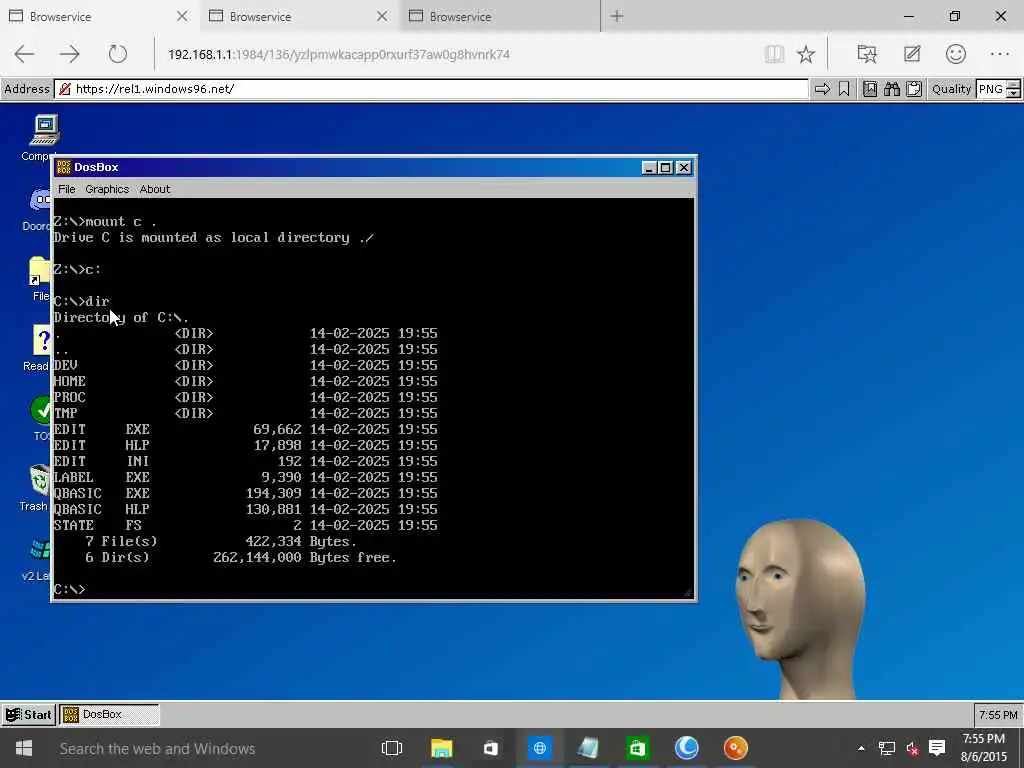Click the QBASIC EXE line in DosBox
This screenshot has width=1024, height=768.
[x=246, y=493]
